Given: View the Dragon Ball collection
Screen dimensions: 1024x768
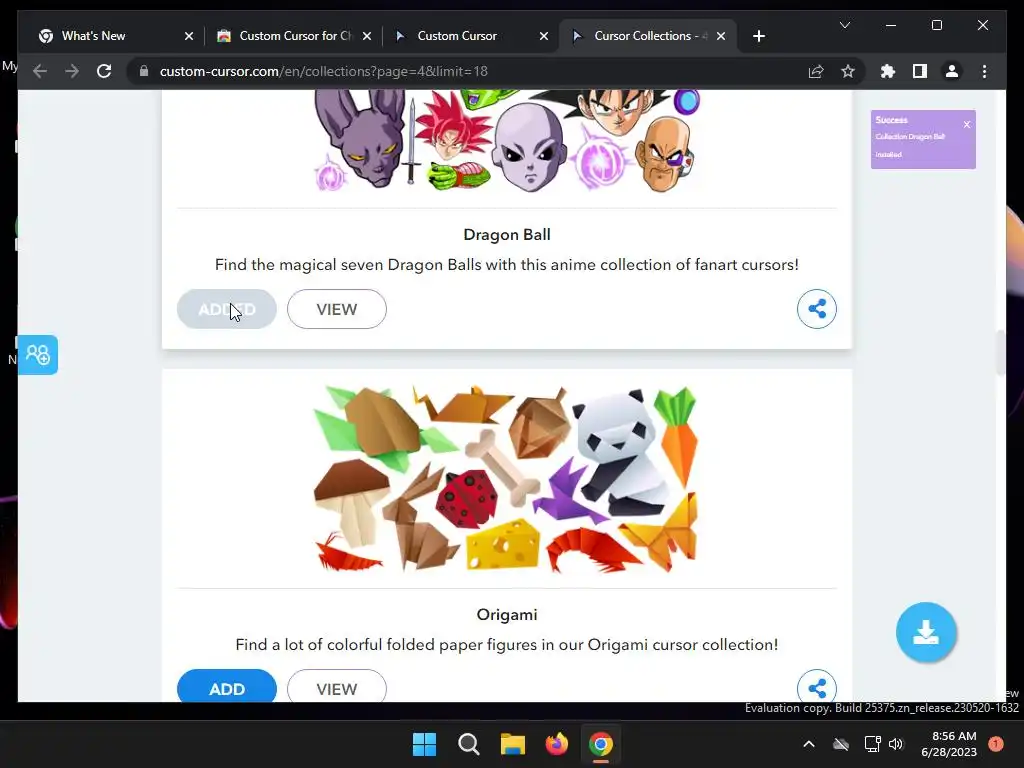Looking at the screenshot, I should pyautogui.click(x=337, y=309).
